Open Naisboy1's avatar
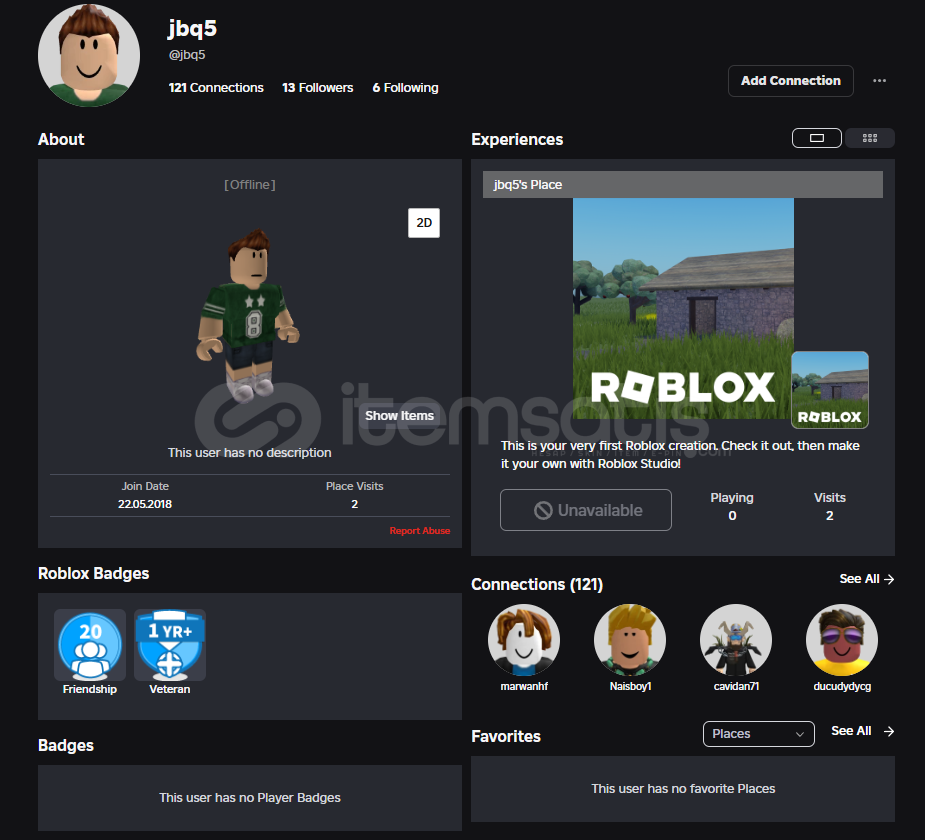 tap(630, 639)
